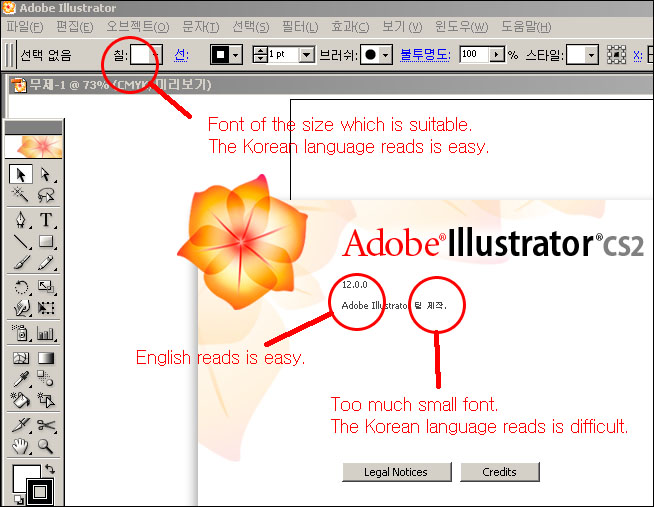Click the brush preview black dot
Image resolution: width=654 pixels, height=507 pixels.
point(370,55)
